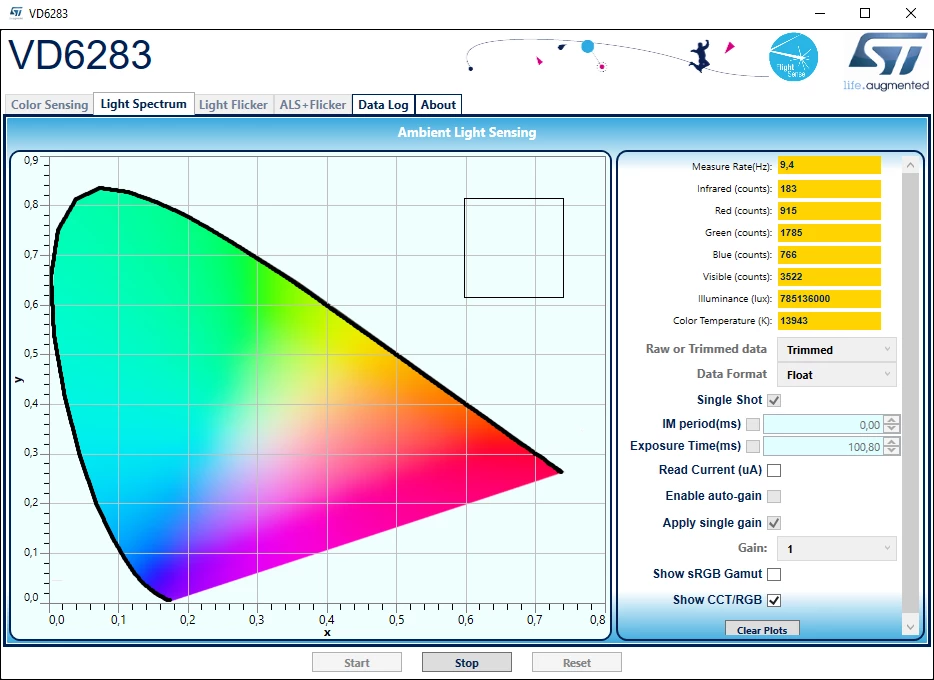
Task: Toggle the Single Shot checkbox
Action: 774,401
